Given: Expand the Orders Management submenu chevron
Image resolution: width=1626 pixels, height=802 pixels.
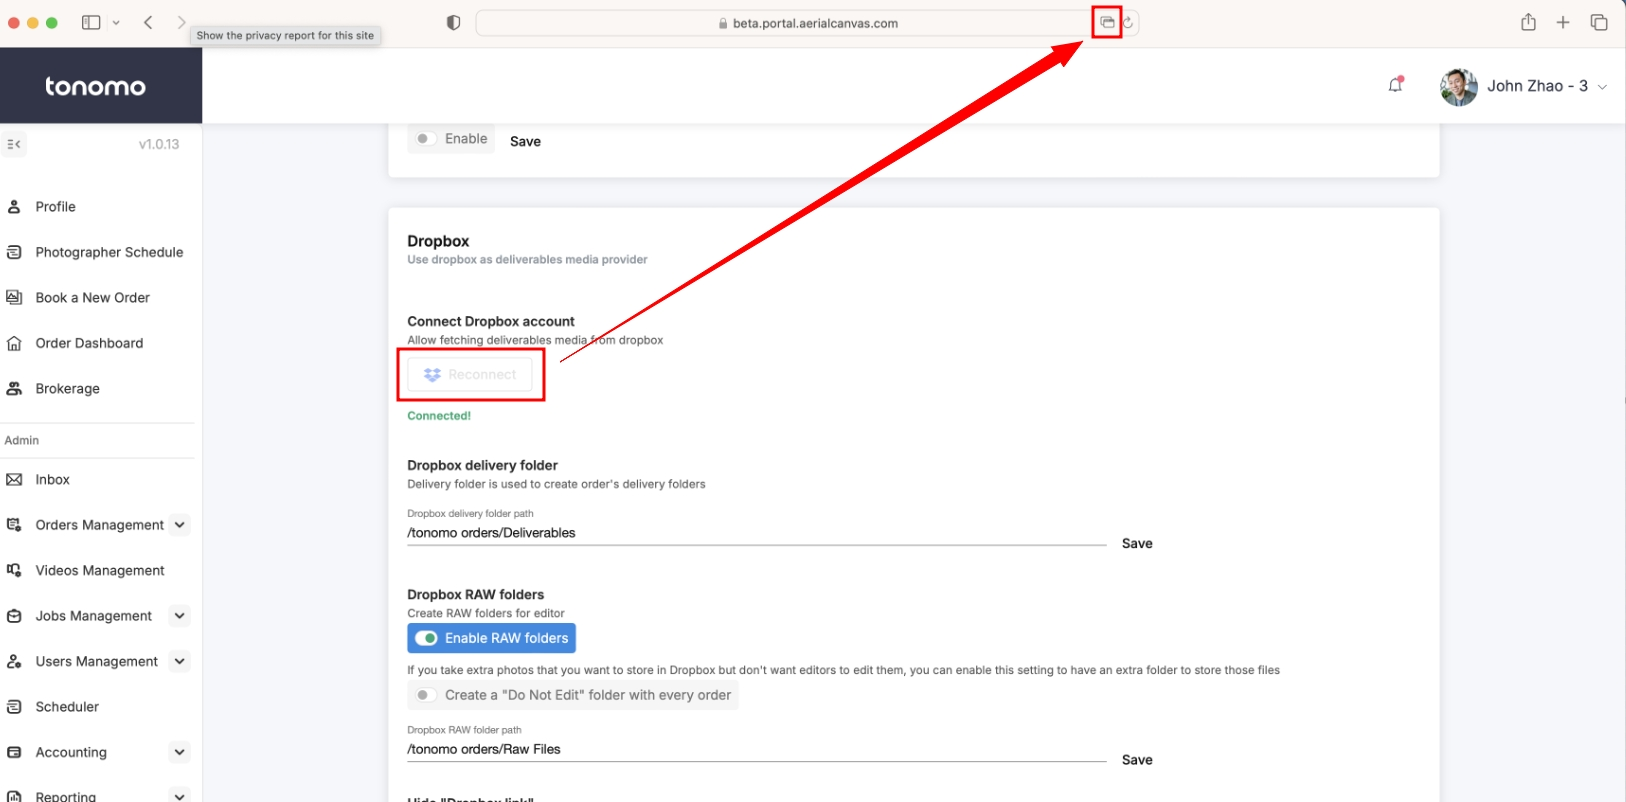Looking at the screenshot, I should tap(180, 525).
